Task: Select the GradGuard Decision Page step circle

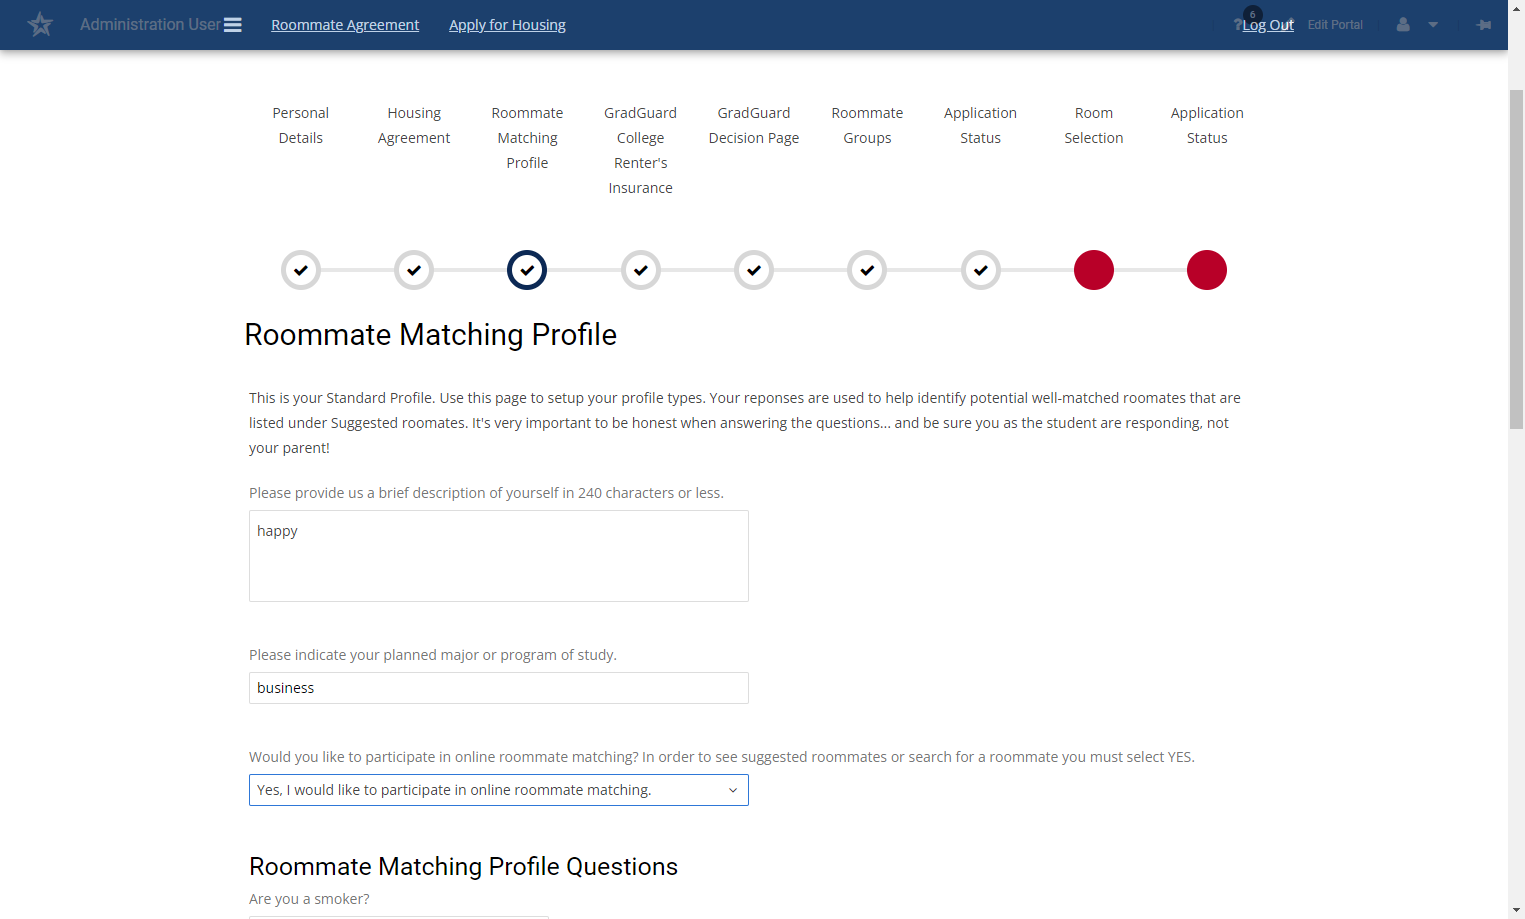Action: tap(754, 270)
